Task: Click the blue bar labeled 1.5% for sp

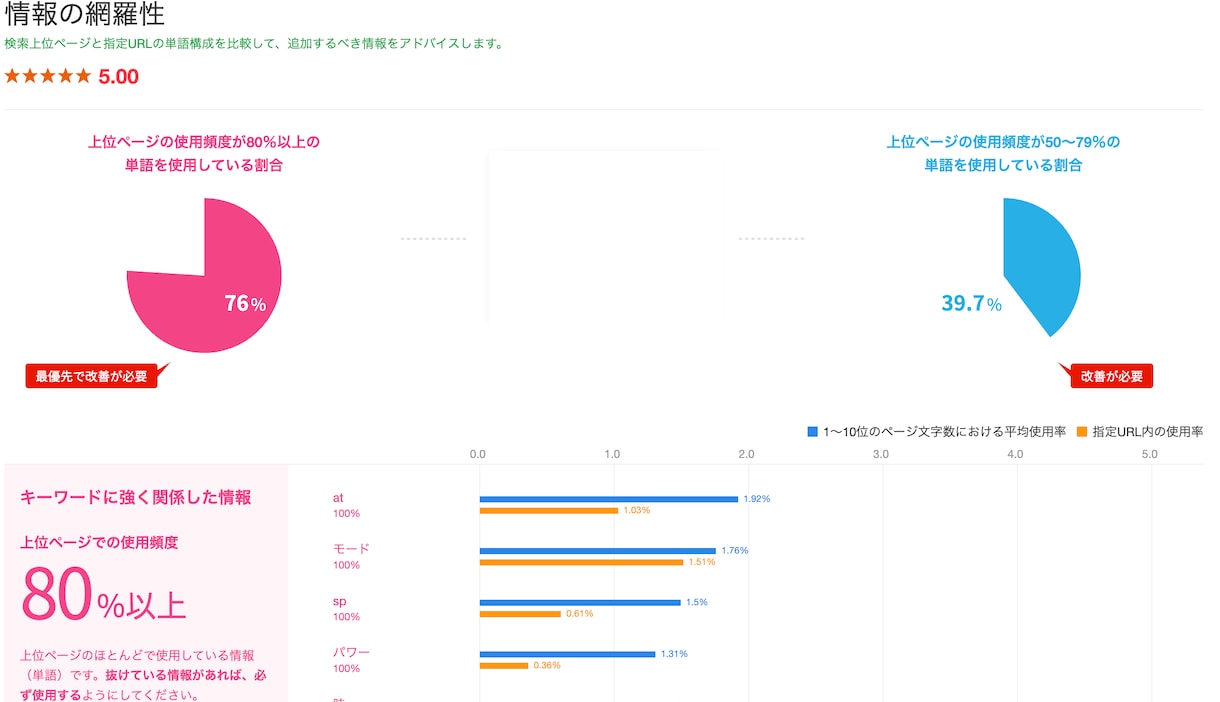Action: click(x=580, y=603)
